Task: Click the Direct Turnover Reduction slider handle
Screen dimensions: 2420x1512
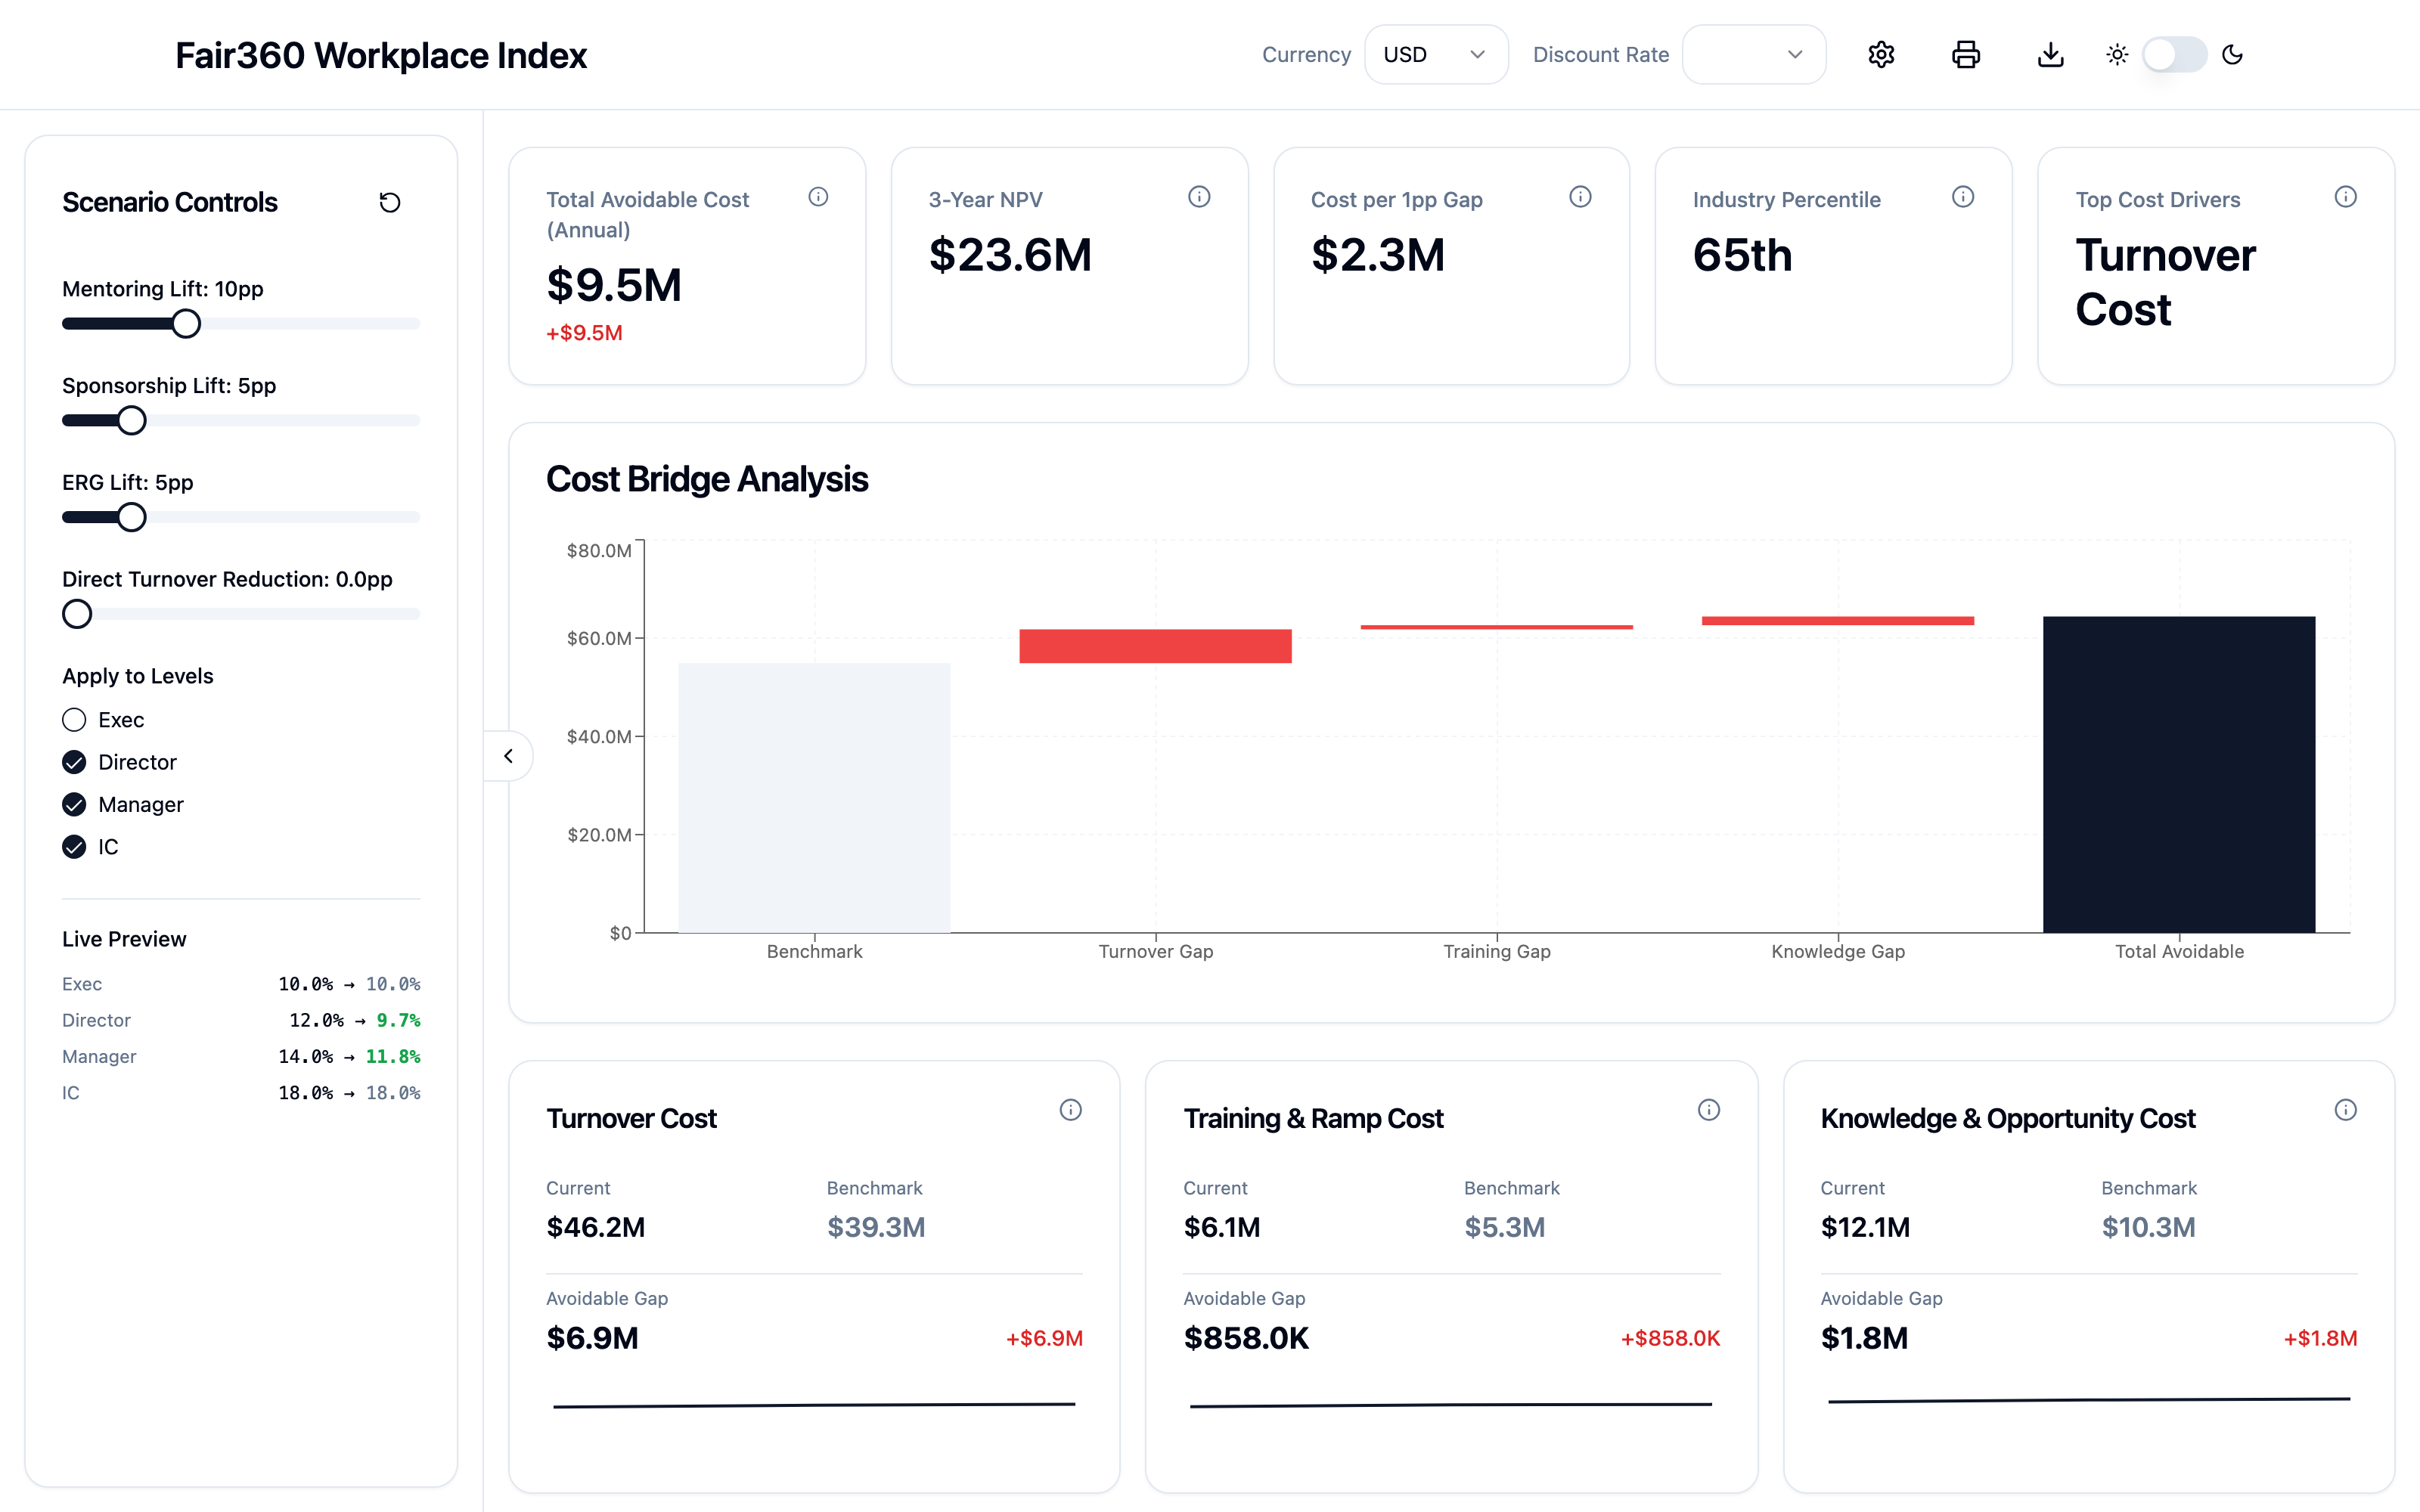Action: click(77, 614)
